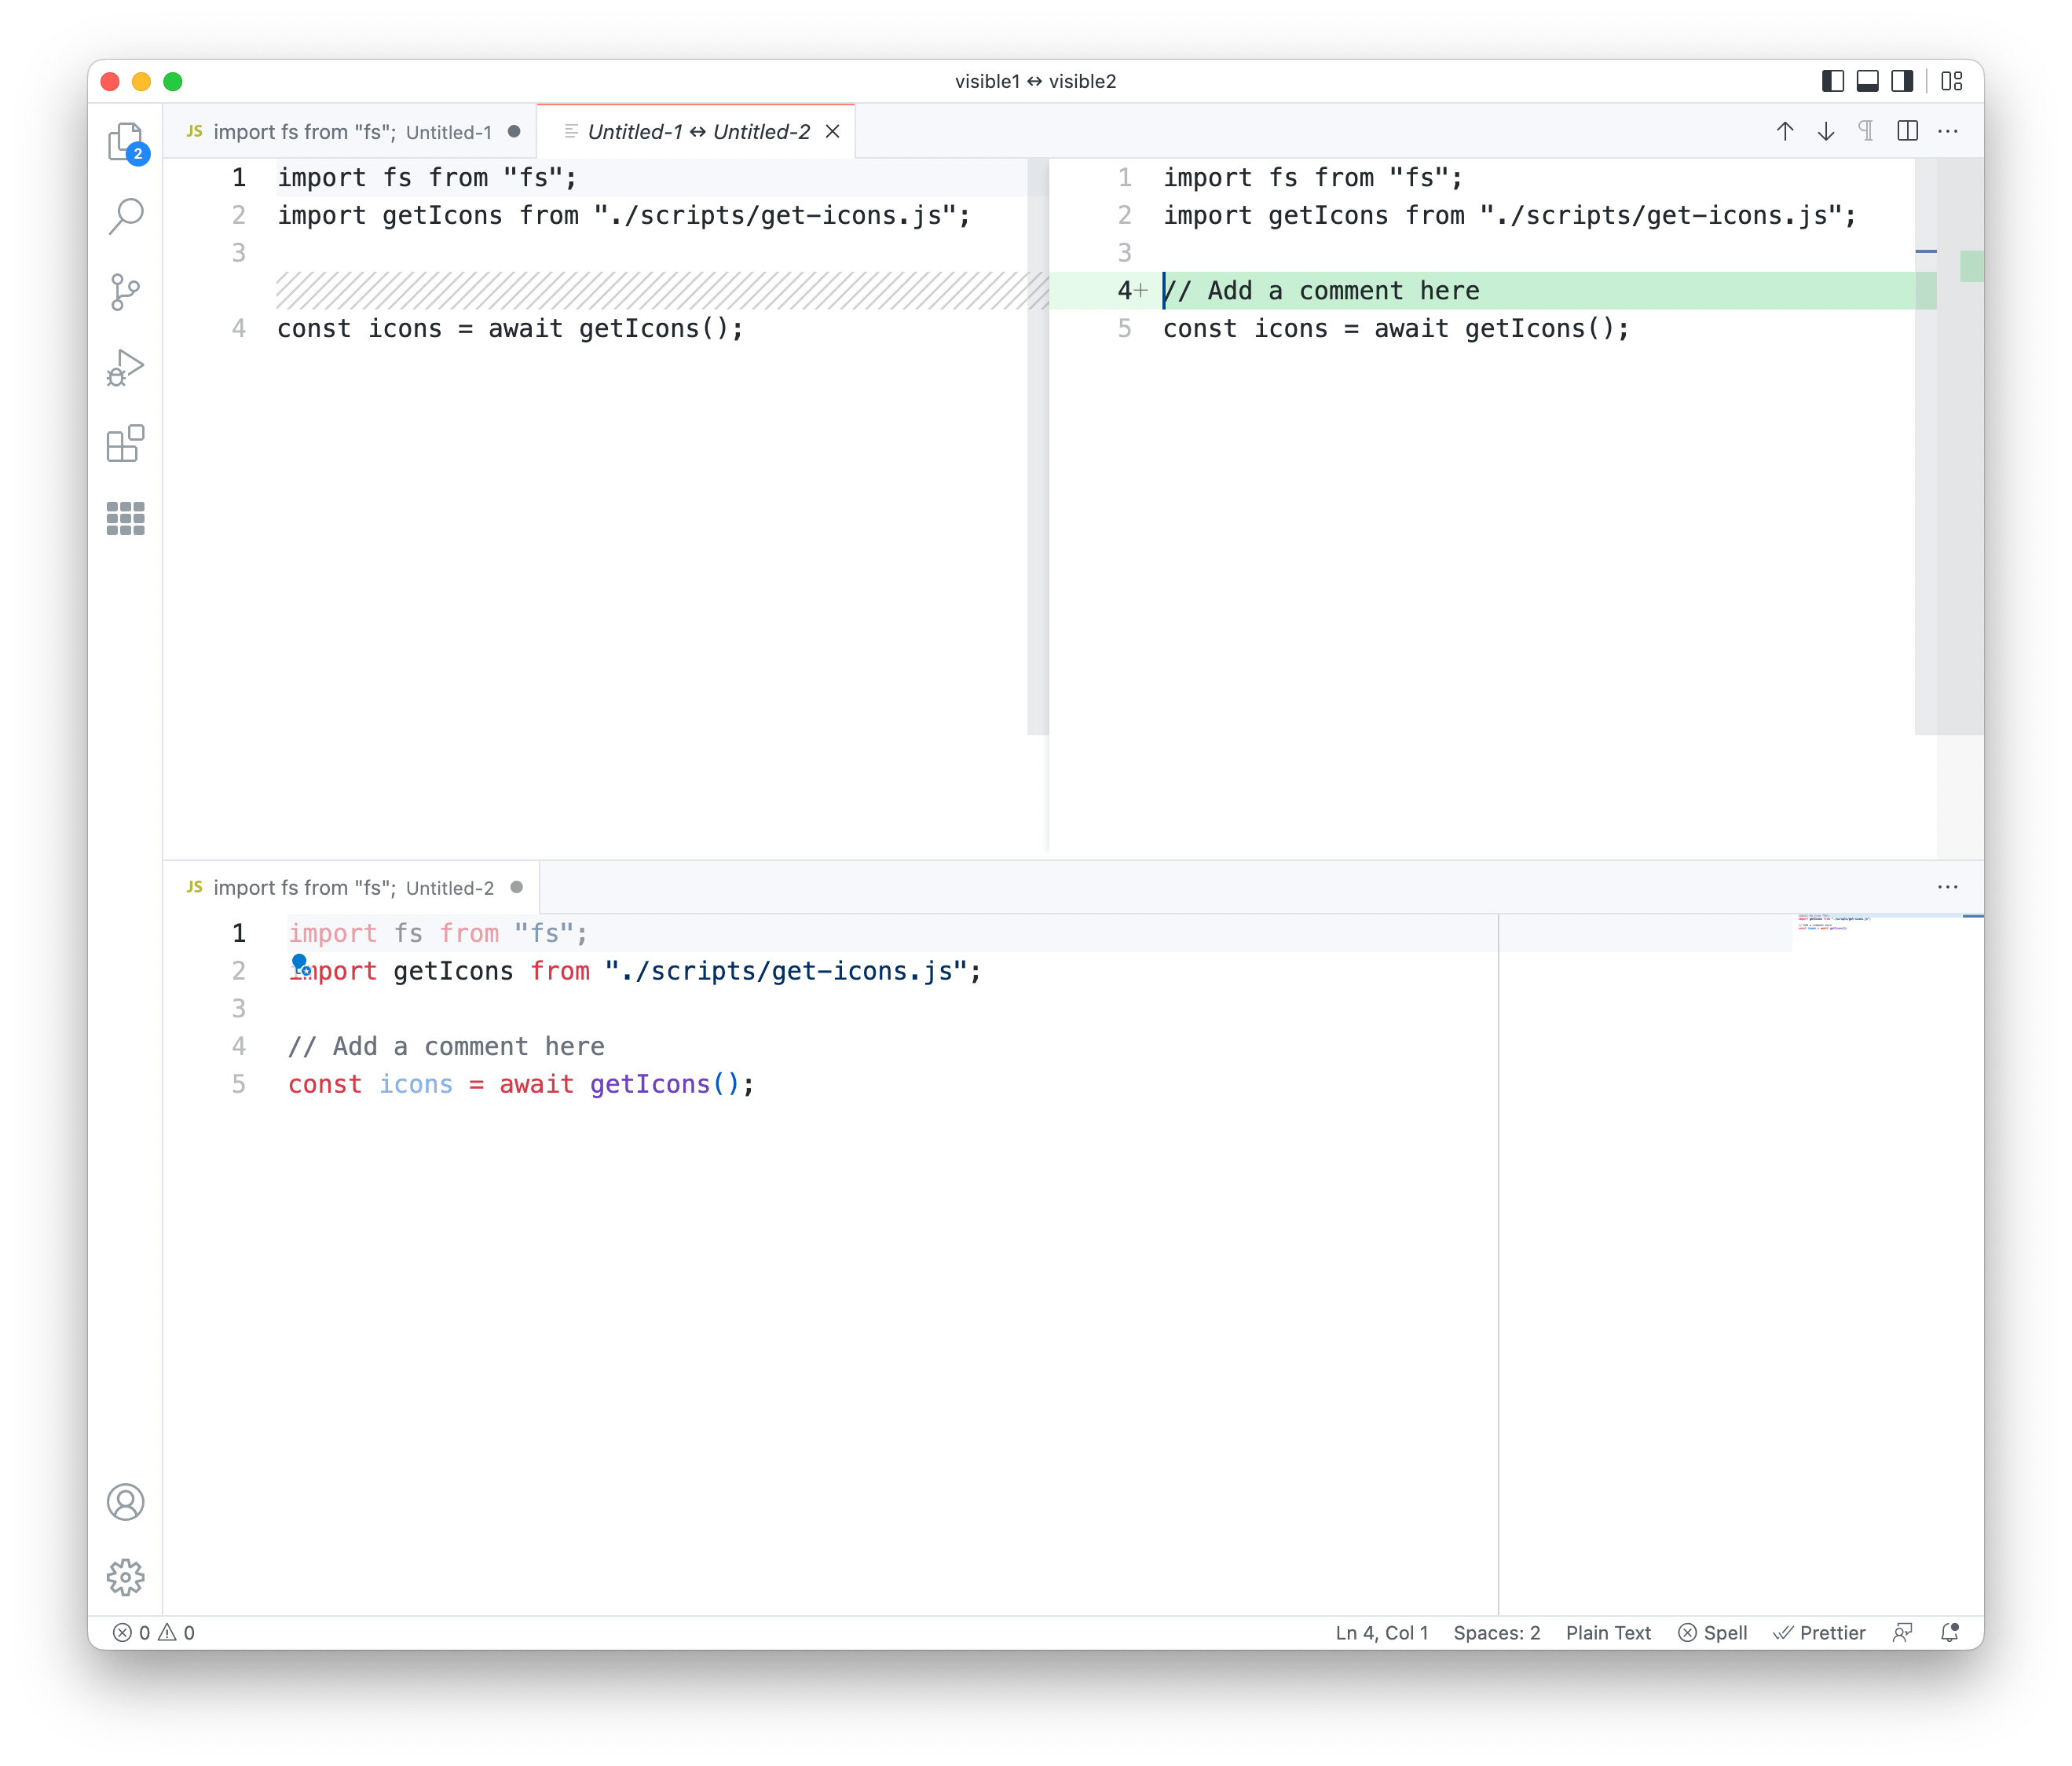This screenshot has width=2072, height=1766.
Task: Open the Explorer view in activity bar
Action: pos(126,142)
